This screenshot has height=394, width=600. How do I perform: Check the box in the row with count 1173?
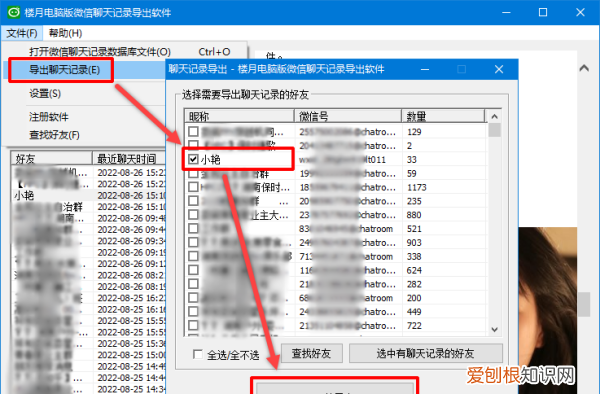tap(193, 187)
